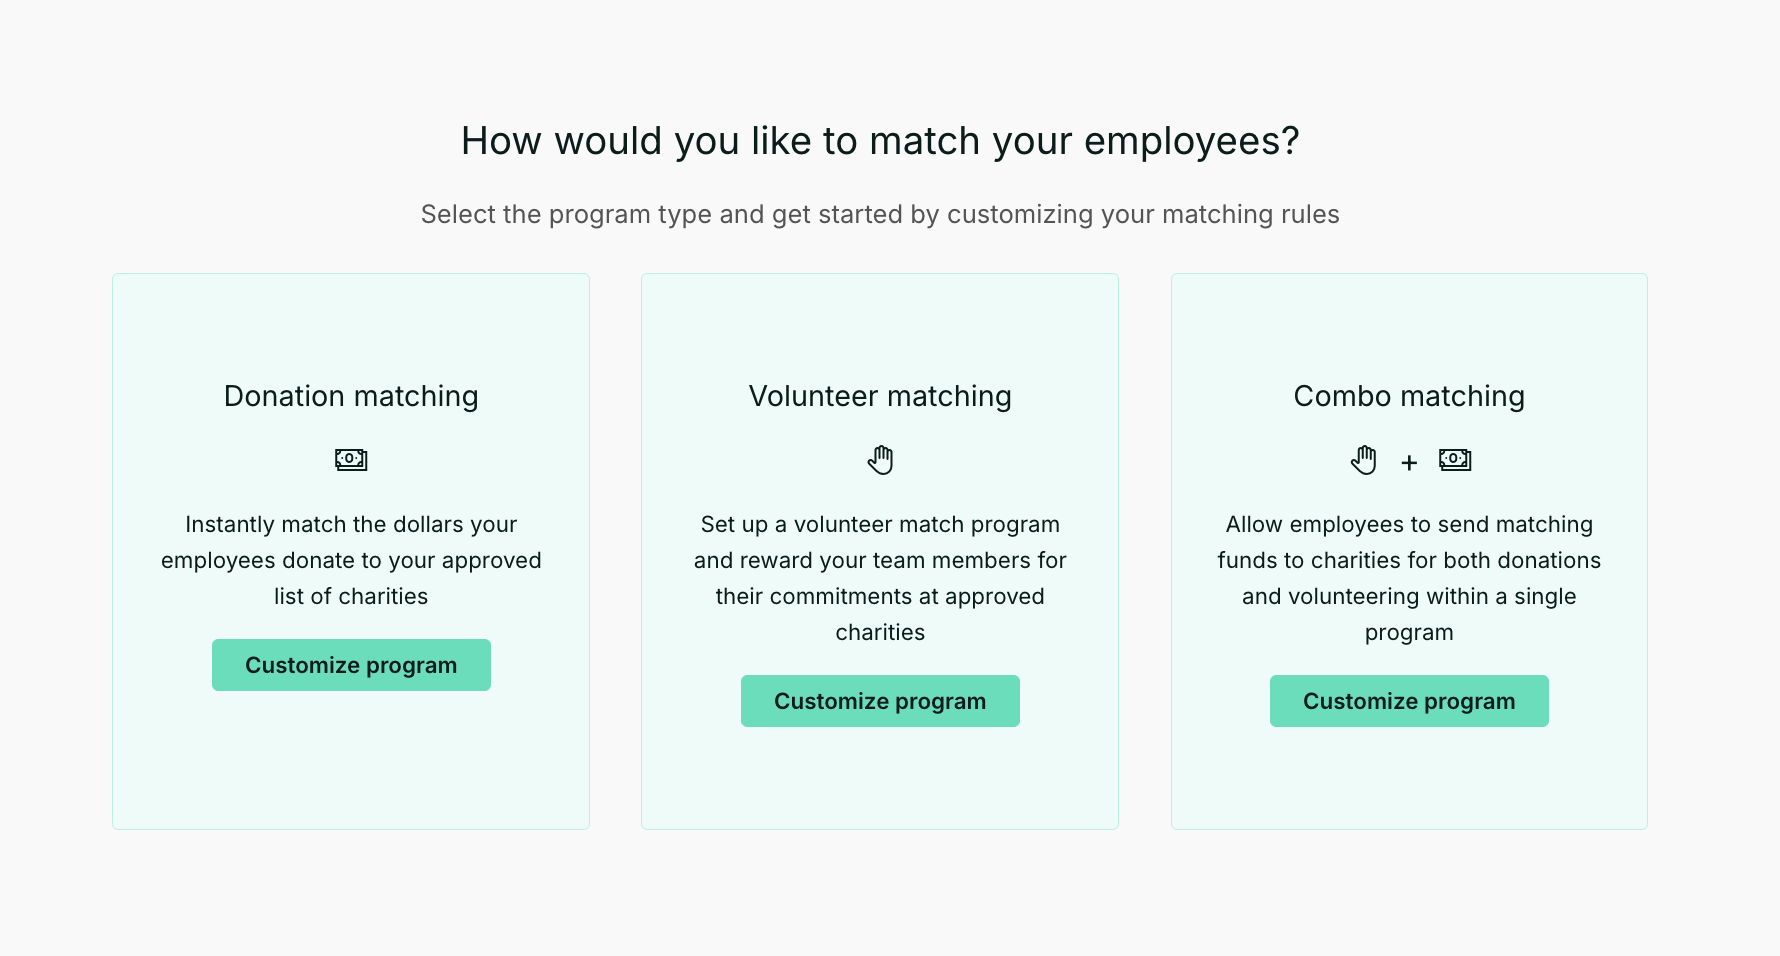Click the hand icon under Volunteer matching

click(x=880, y=460)
